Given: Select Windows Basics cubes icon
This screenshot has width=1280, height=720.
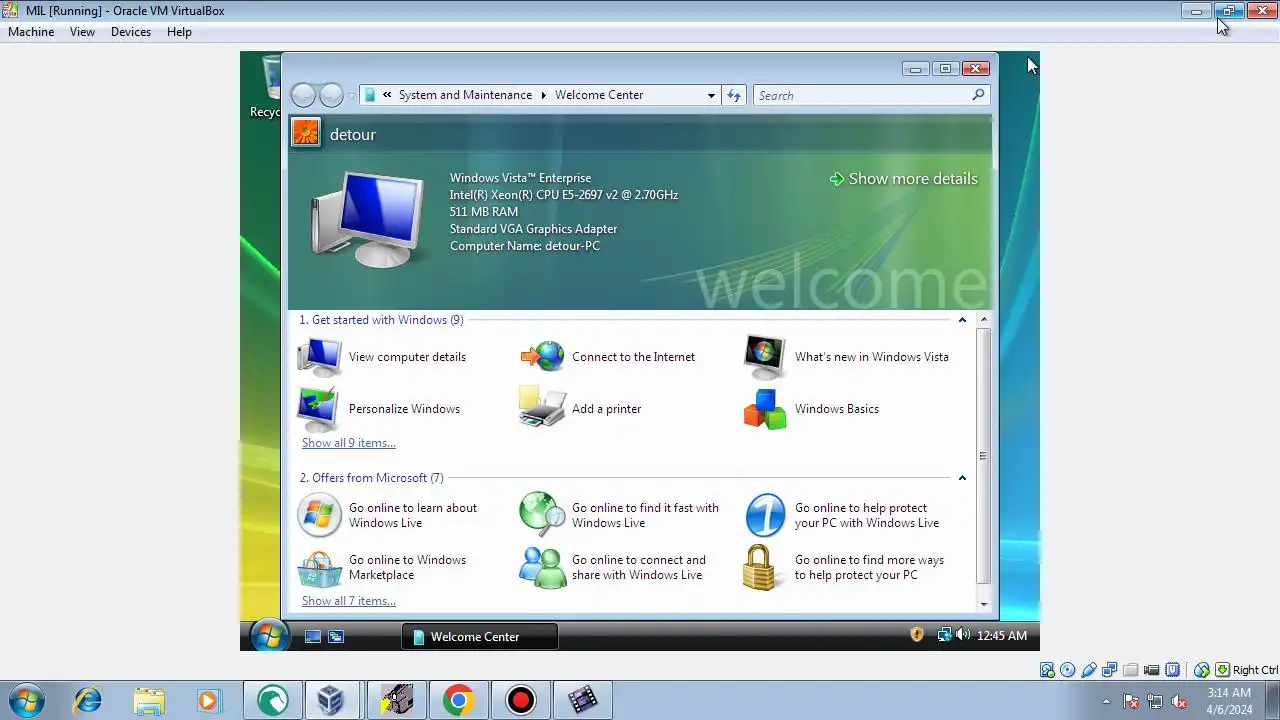Looking at the screenshot, I should coord(765,409).
